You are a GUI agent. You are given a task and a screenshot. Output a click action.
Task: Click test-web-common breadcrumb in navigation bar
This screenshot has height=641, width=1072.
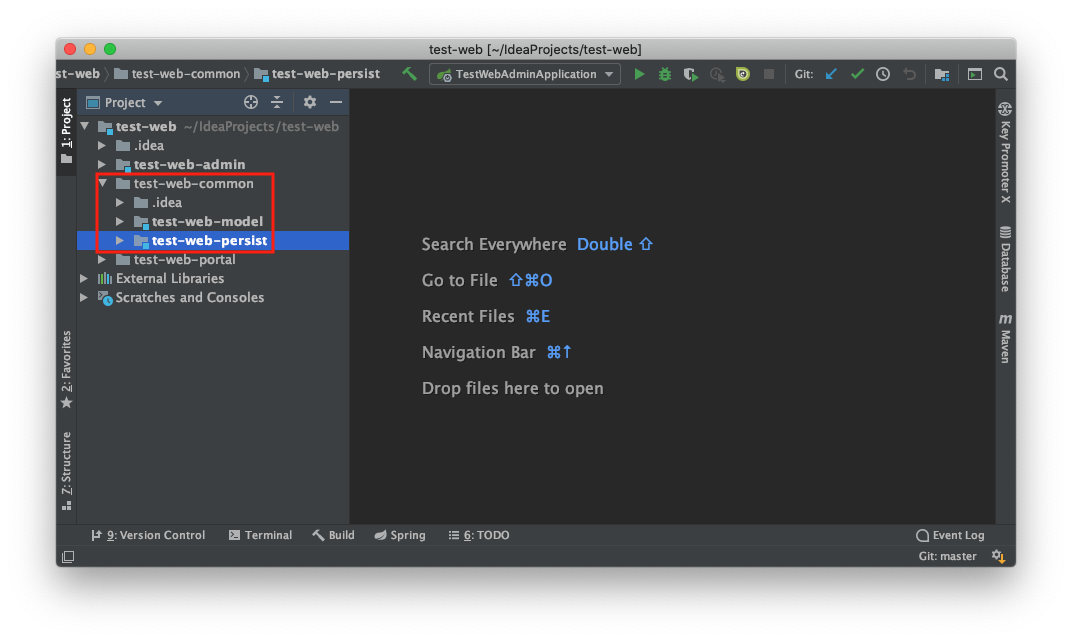click(x=177, y=74)
